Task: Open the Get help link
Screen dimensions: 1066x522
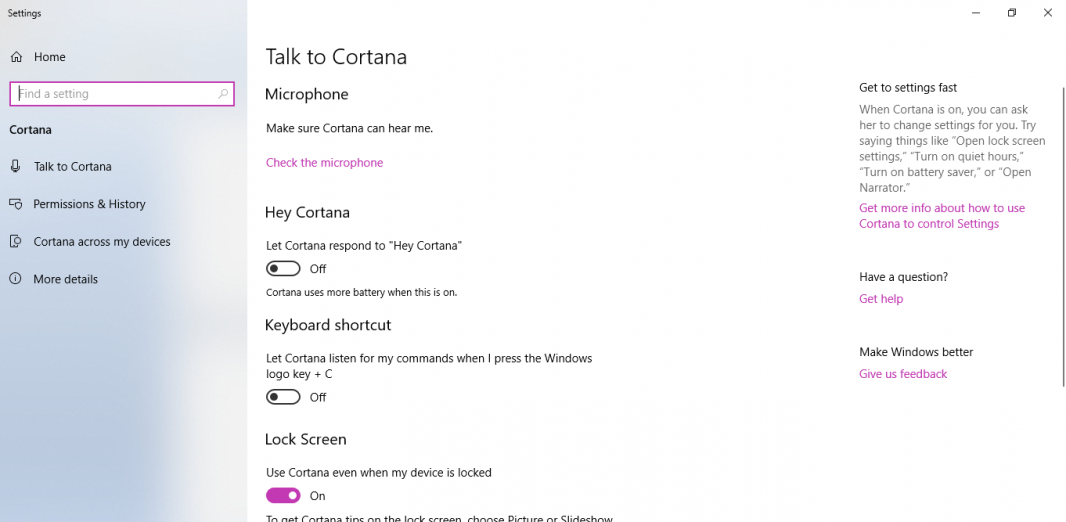Action: [x=881, y=298]
